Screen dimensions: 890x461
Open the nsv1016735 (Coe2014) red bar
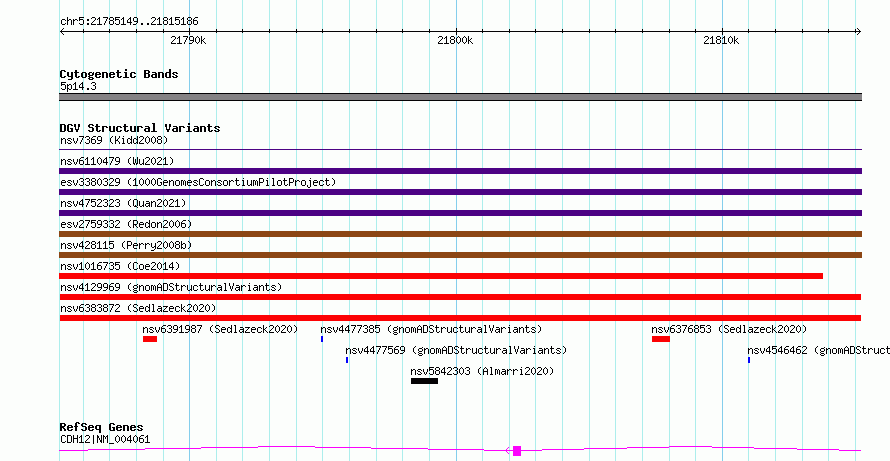tap(441, 276)
